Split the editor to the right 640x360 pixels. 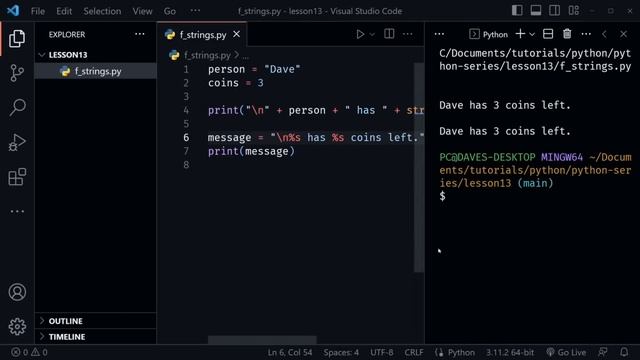389,34
